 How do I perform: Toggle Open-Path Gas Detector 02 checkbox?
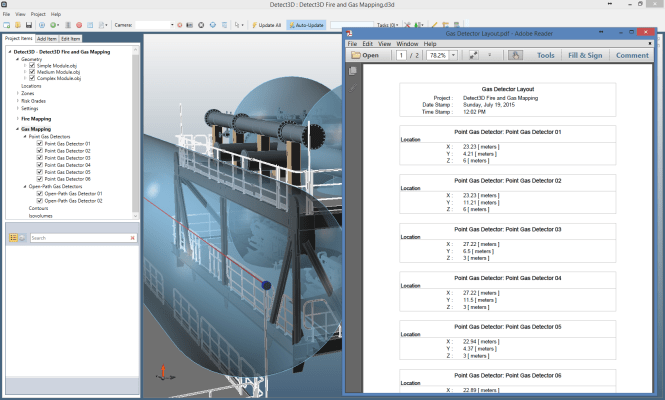[x=39, y=201]
